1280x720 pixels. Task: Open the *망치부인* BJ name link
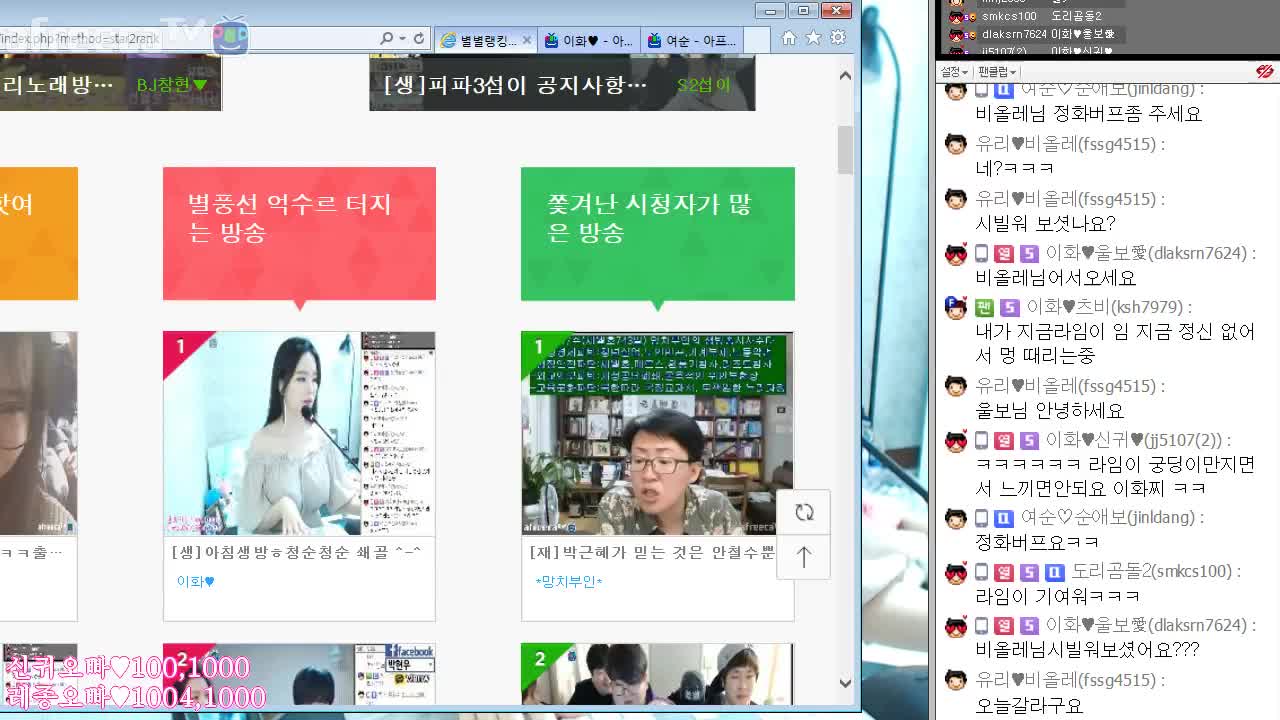568,581
